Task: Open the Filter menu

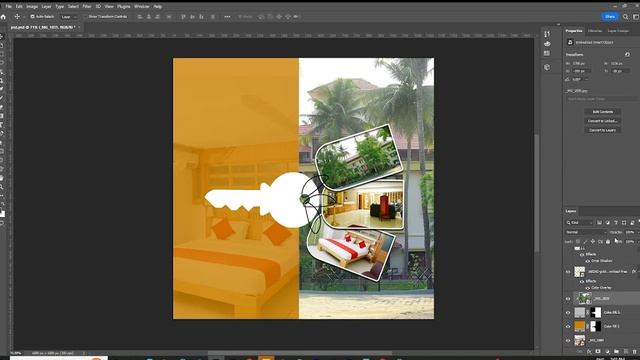Action: (x=87, y=7)
